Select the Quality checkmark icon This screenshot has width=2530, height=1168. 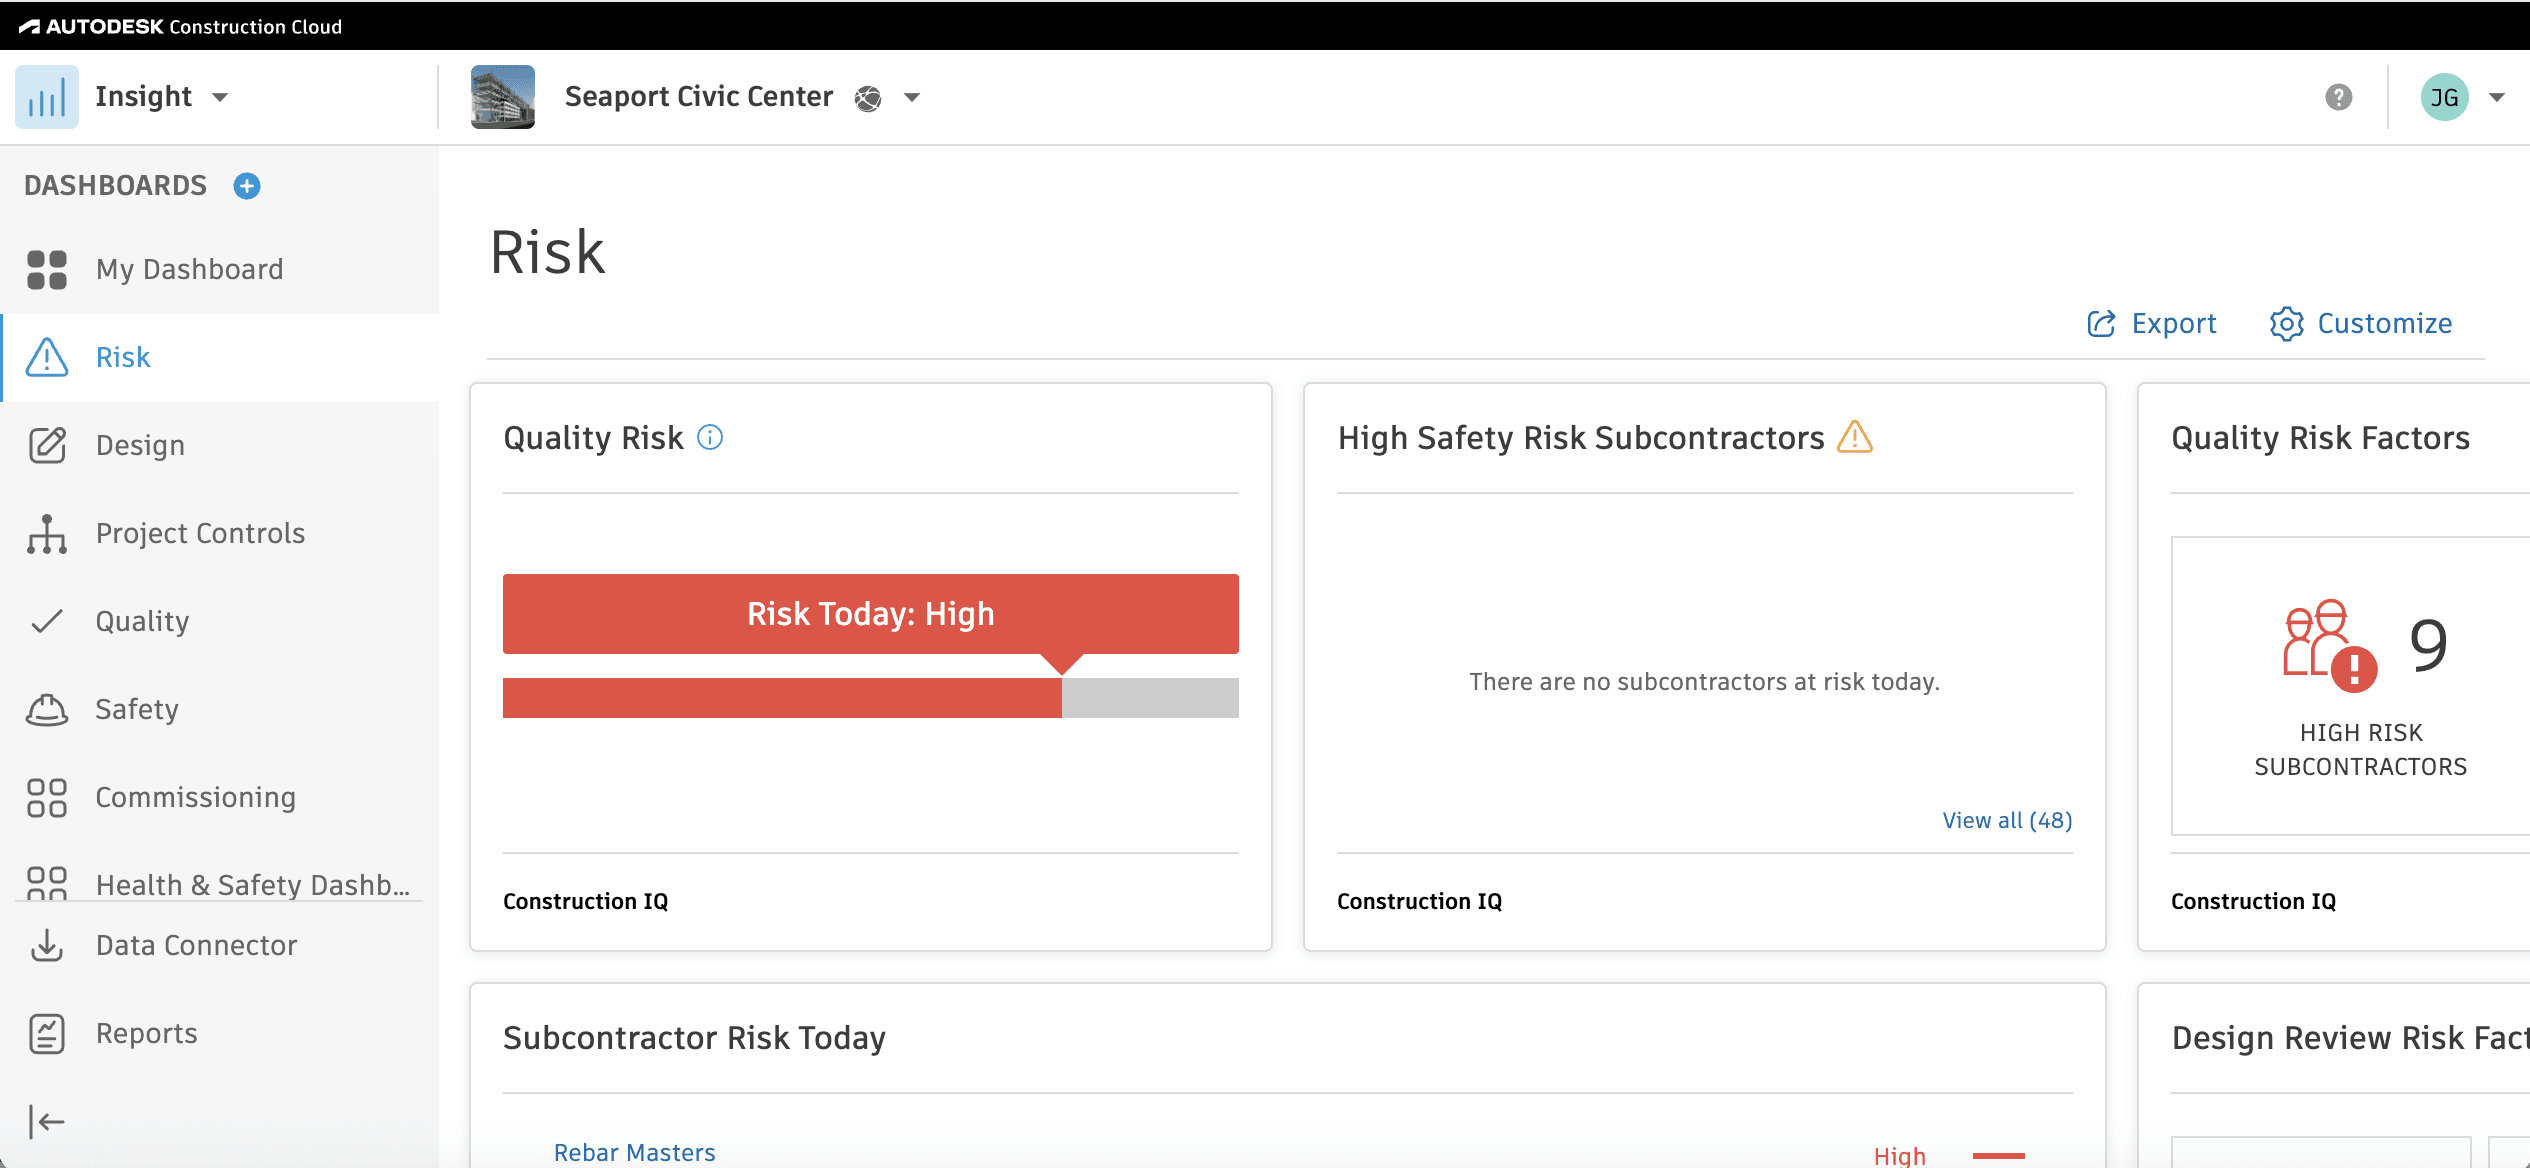[x=46, y=621]
